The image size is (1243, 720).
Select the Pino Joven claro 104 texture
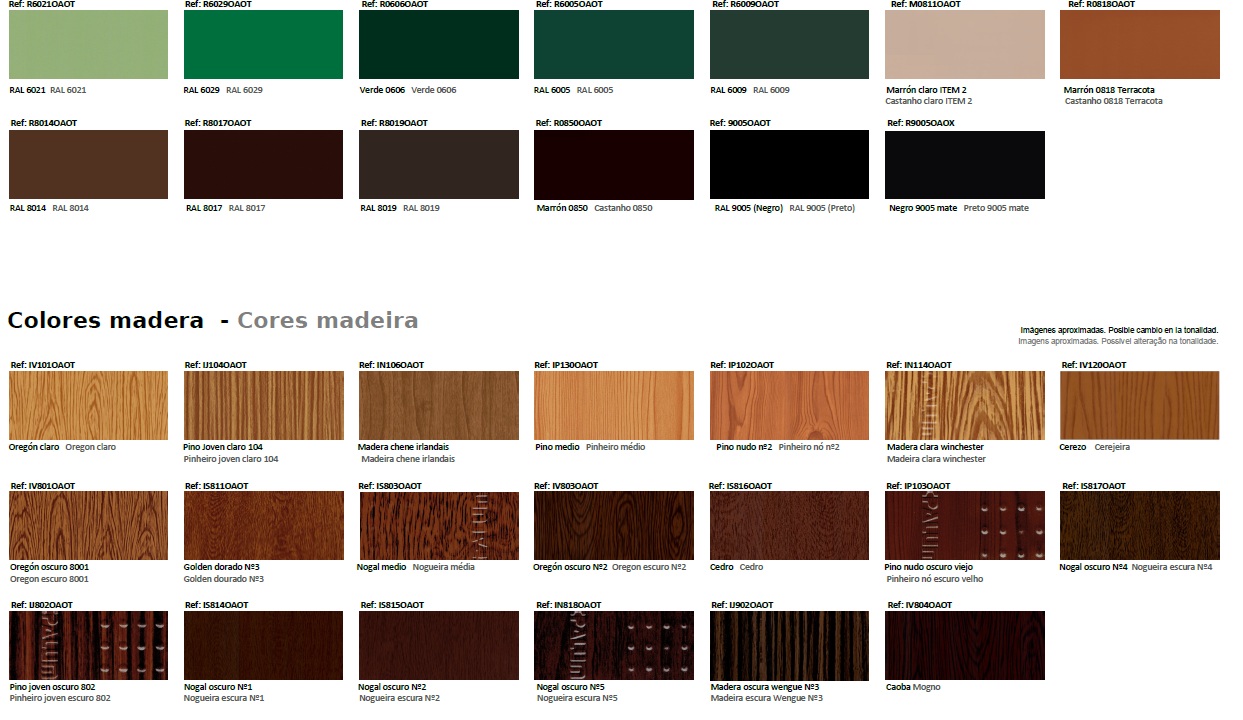pyautogui.click(x=263, y=405)
